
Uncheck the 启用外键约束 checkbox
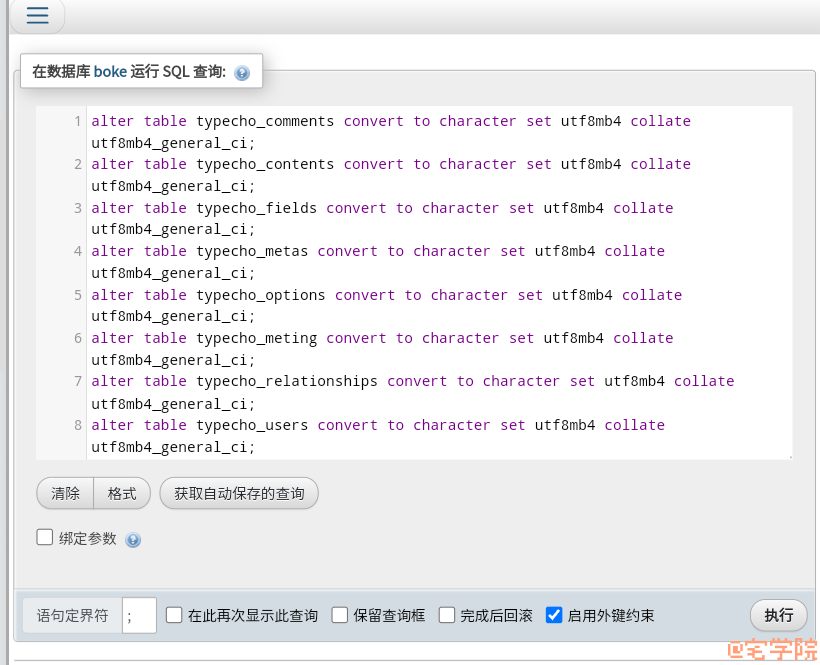(x=554, y=615)
